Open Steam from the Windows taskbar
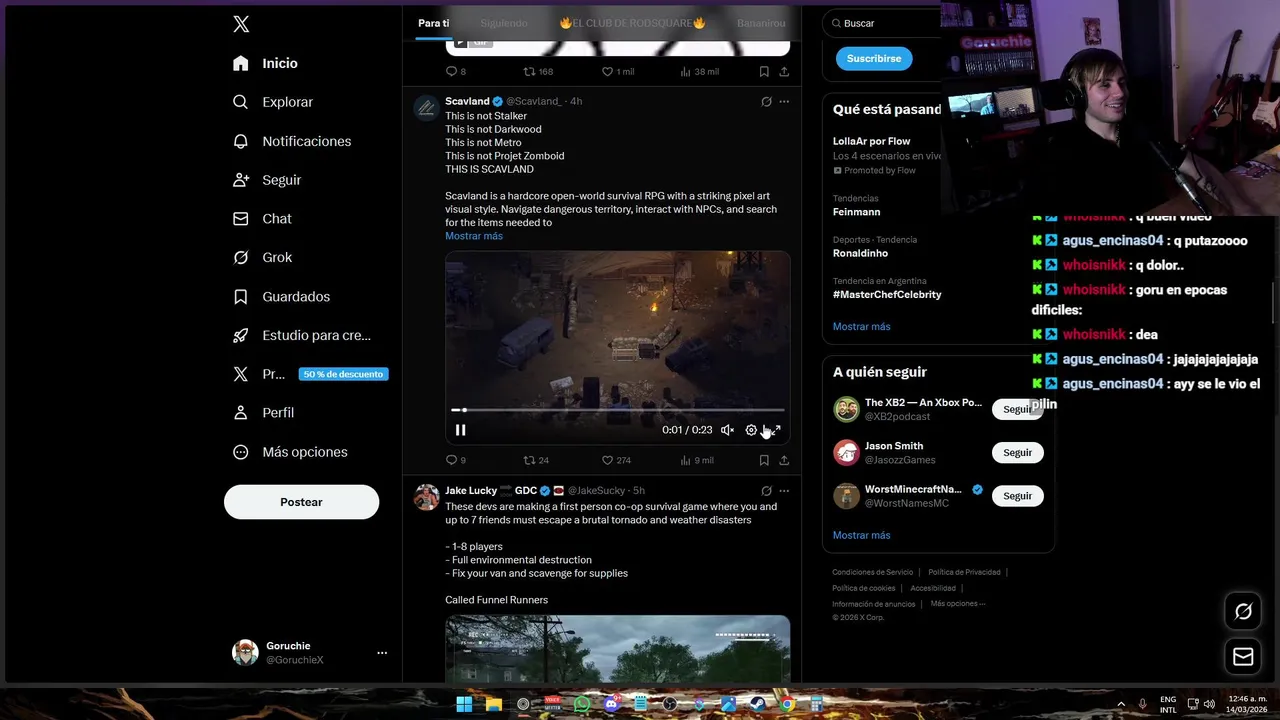Image resolution: width=1280 pixels, height=720 pixels. [758, 704]
